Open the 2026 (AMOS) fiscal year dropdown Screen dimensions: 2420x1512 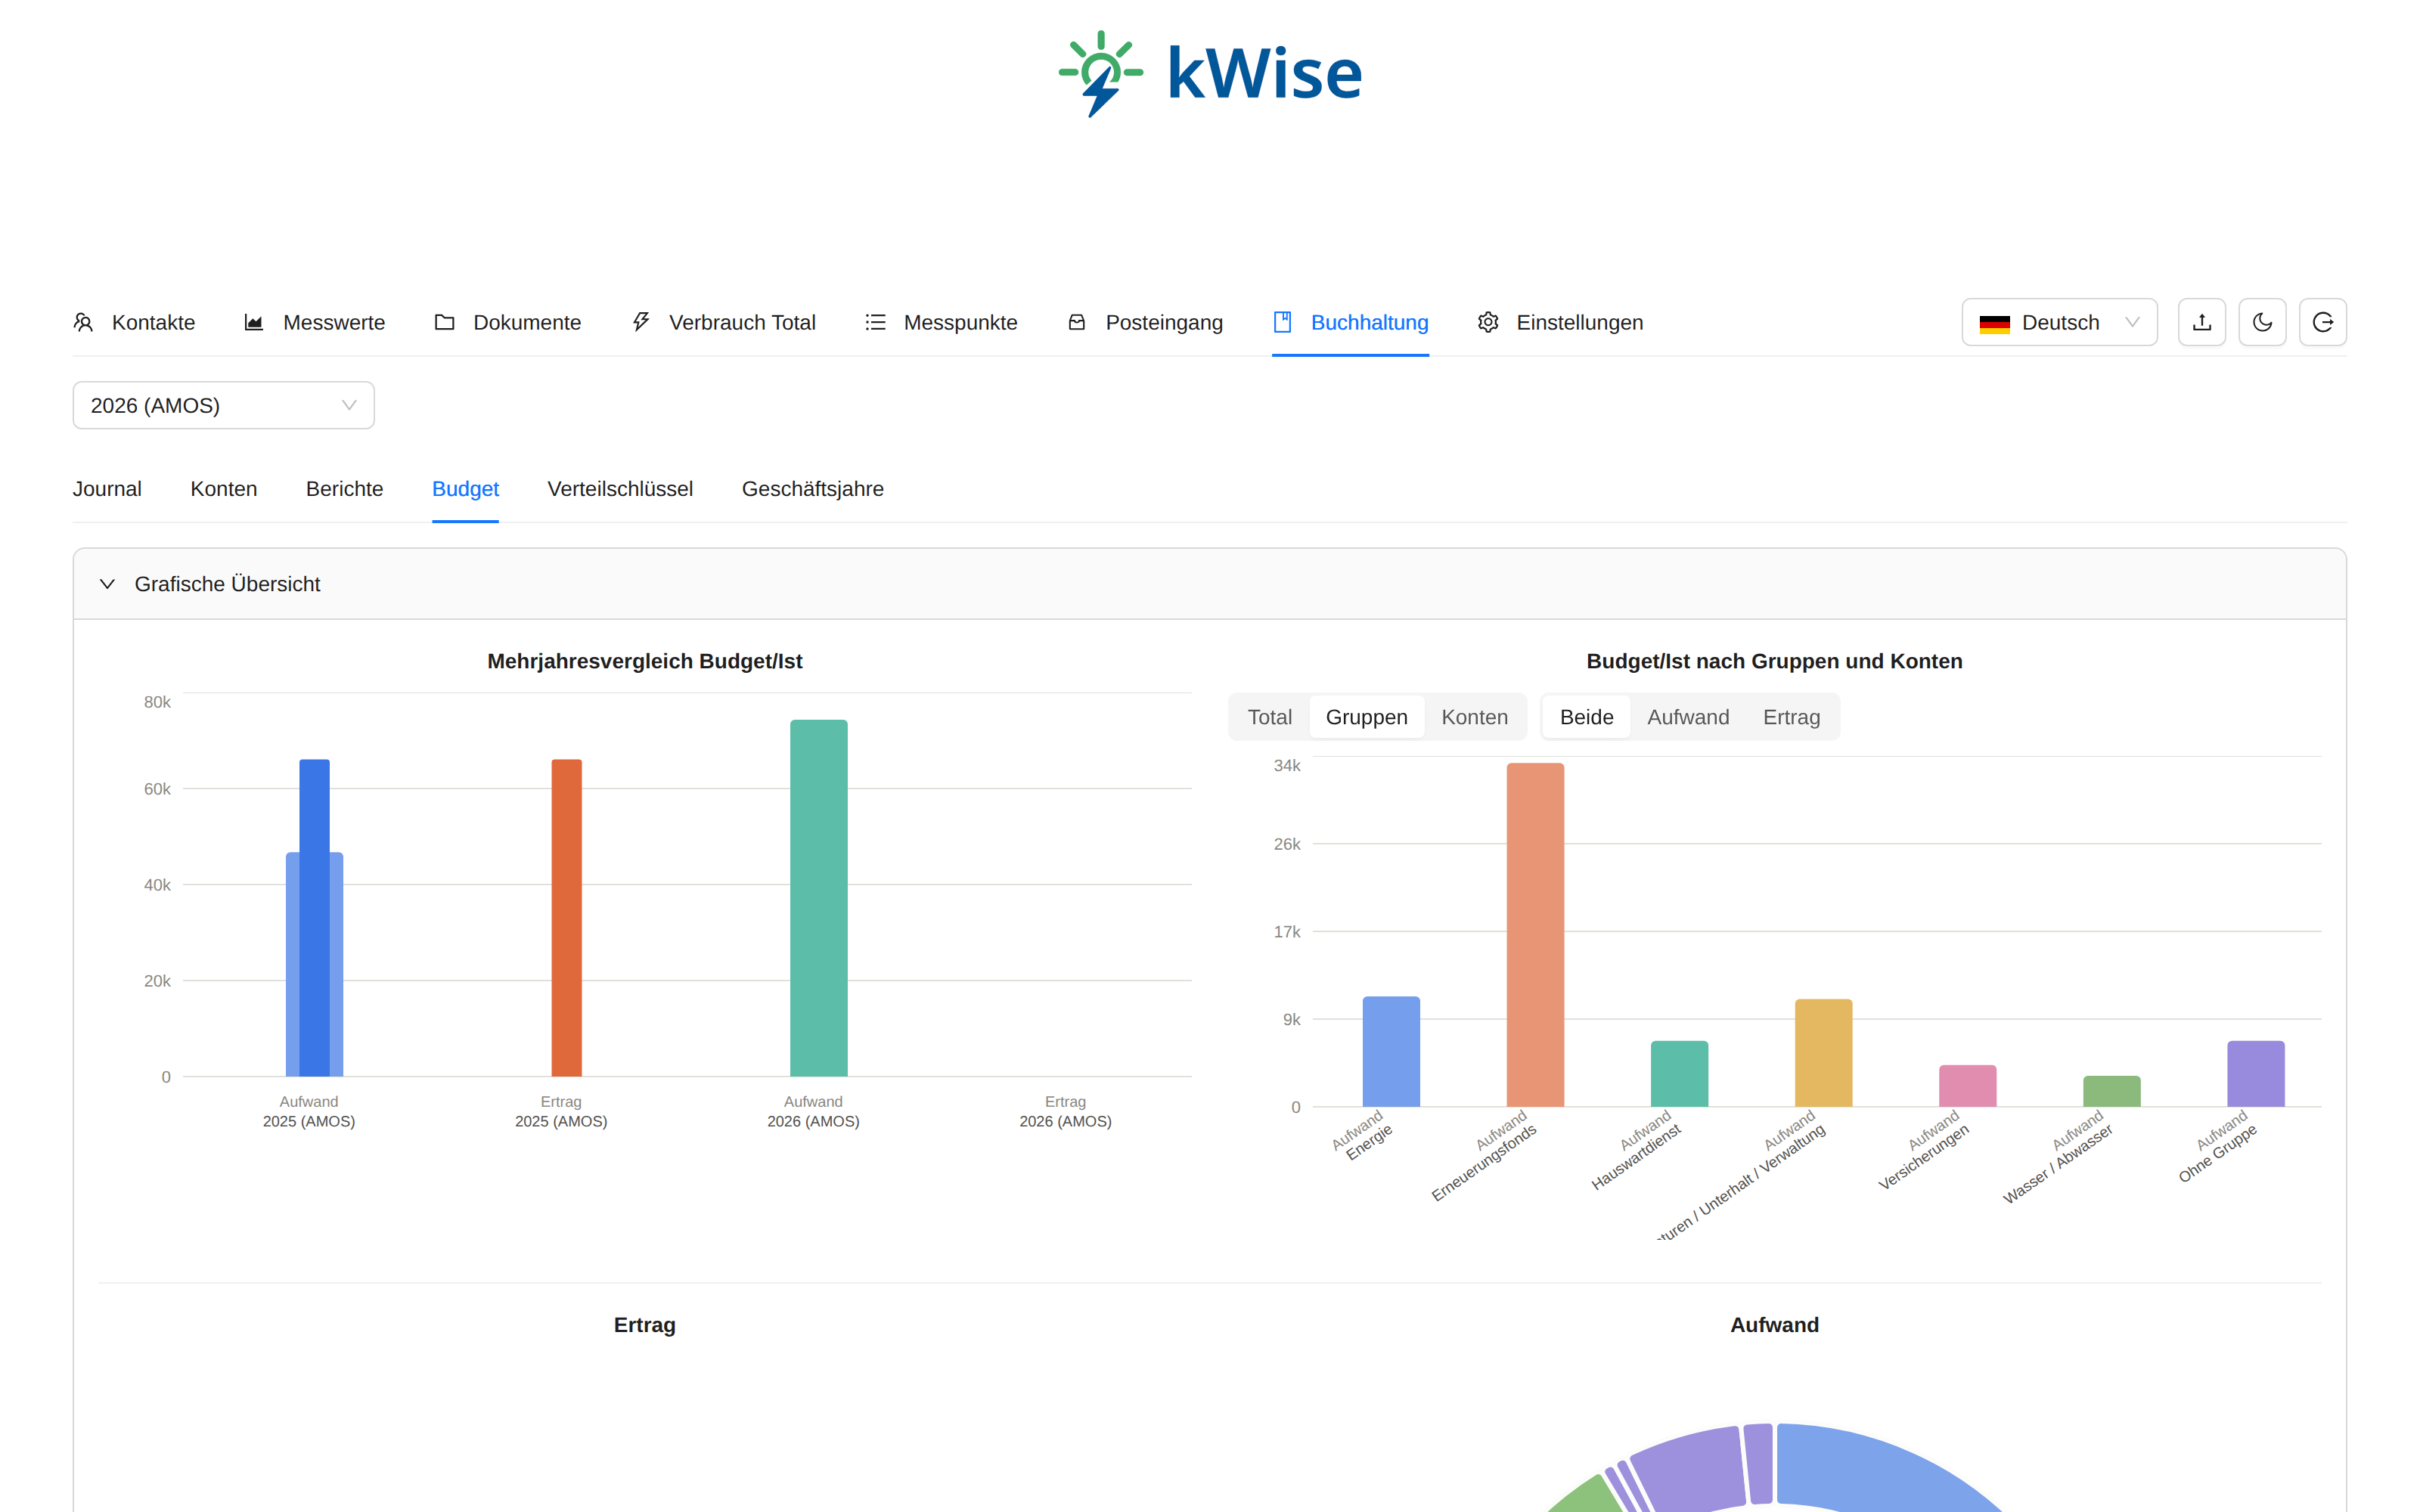tap(224, 405)
